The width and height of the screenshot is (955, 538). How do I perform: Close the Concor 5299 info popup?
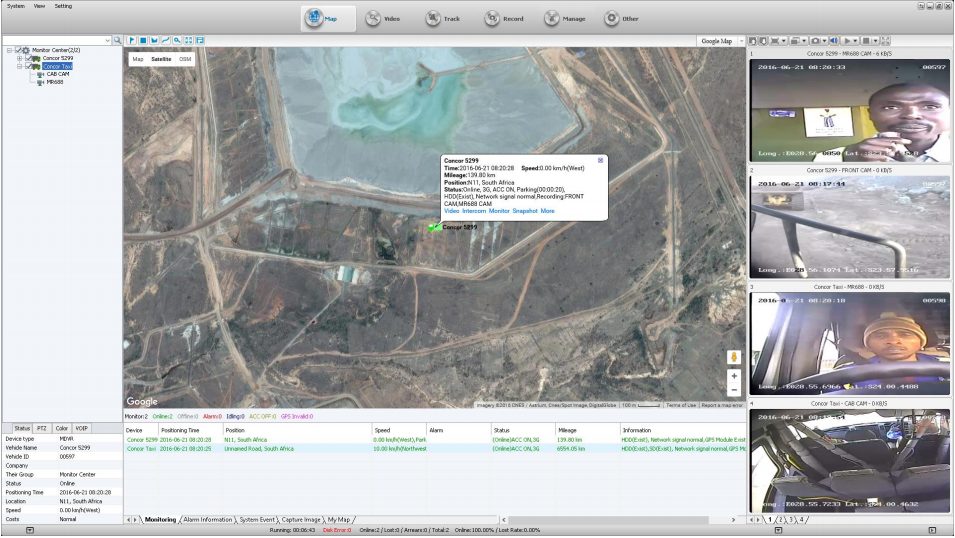[x=601, y=160]
